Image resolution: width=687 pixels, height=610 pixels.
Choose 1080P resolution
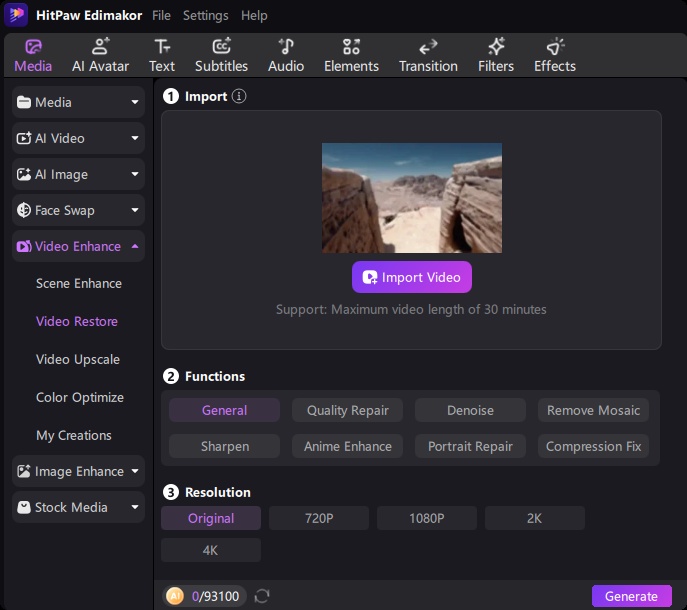(427, 518)
